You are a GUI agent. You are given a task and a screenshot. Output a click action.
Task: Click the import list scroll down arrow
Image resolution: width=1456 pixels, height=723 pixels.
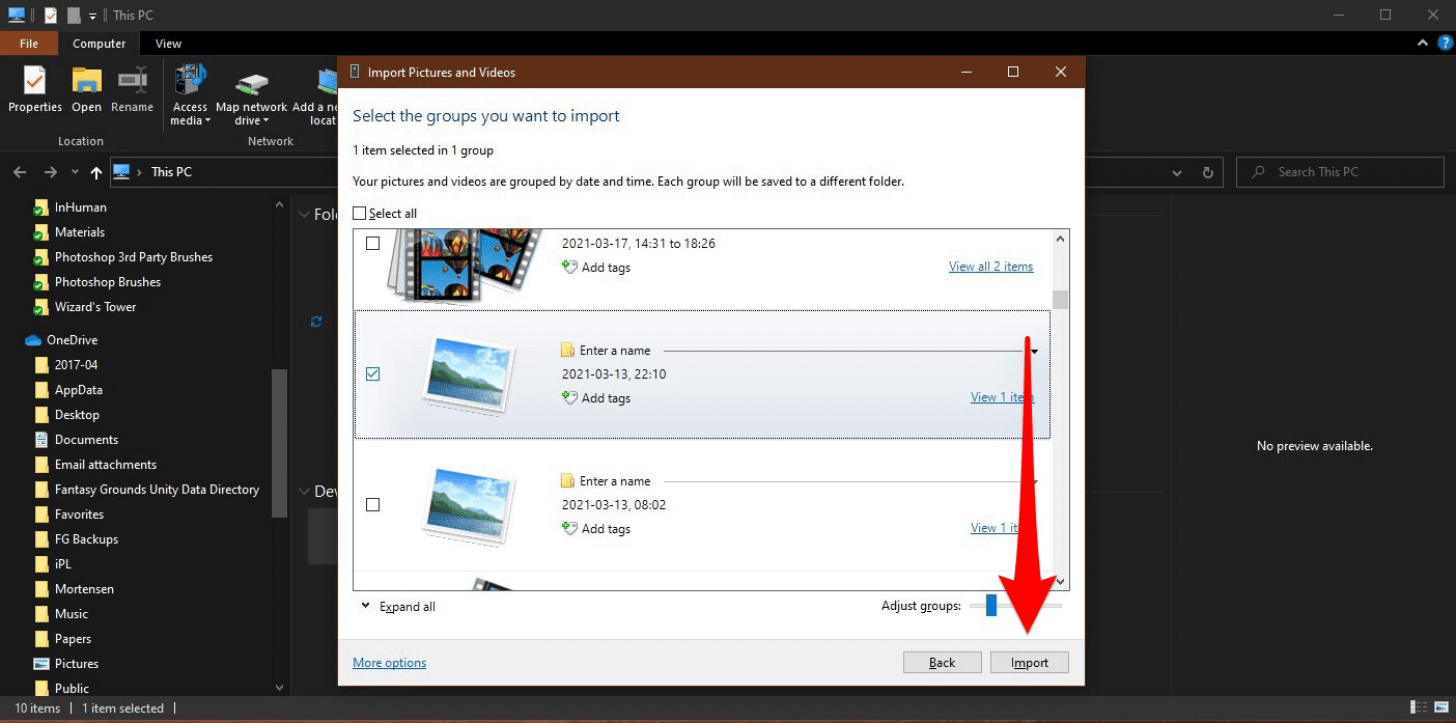[x=1060, y=581]
